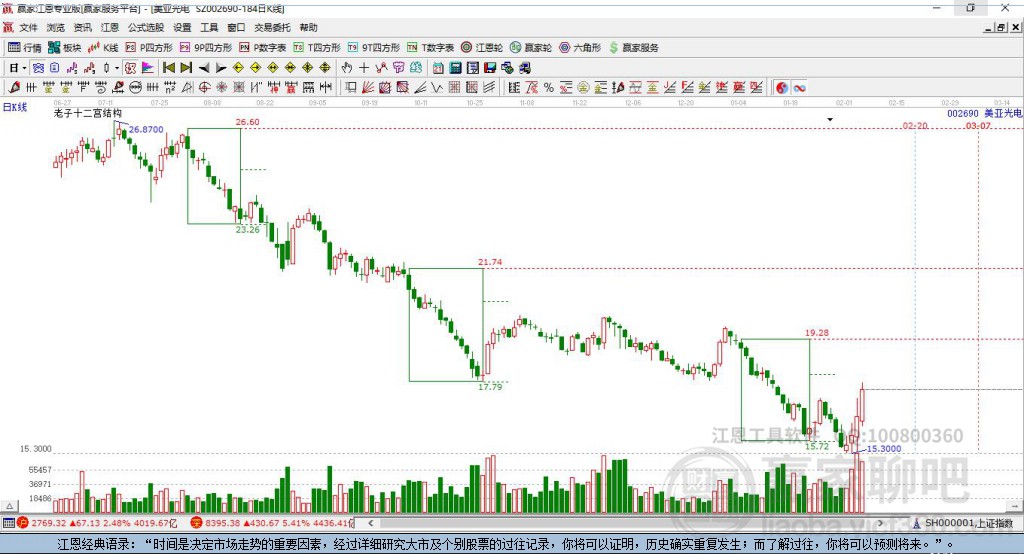Select the hand pan tool

347,68
